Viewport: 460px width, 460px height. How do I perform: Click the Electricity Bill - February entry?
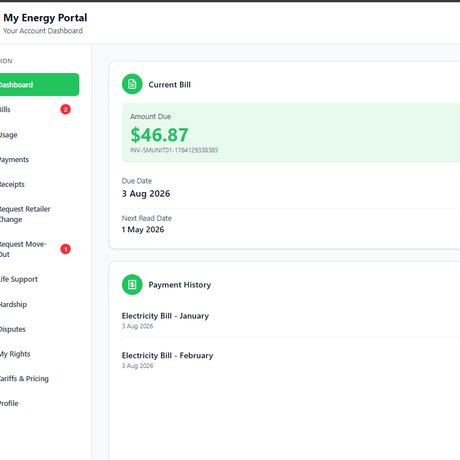click(x=291, y=360)
